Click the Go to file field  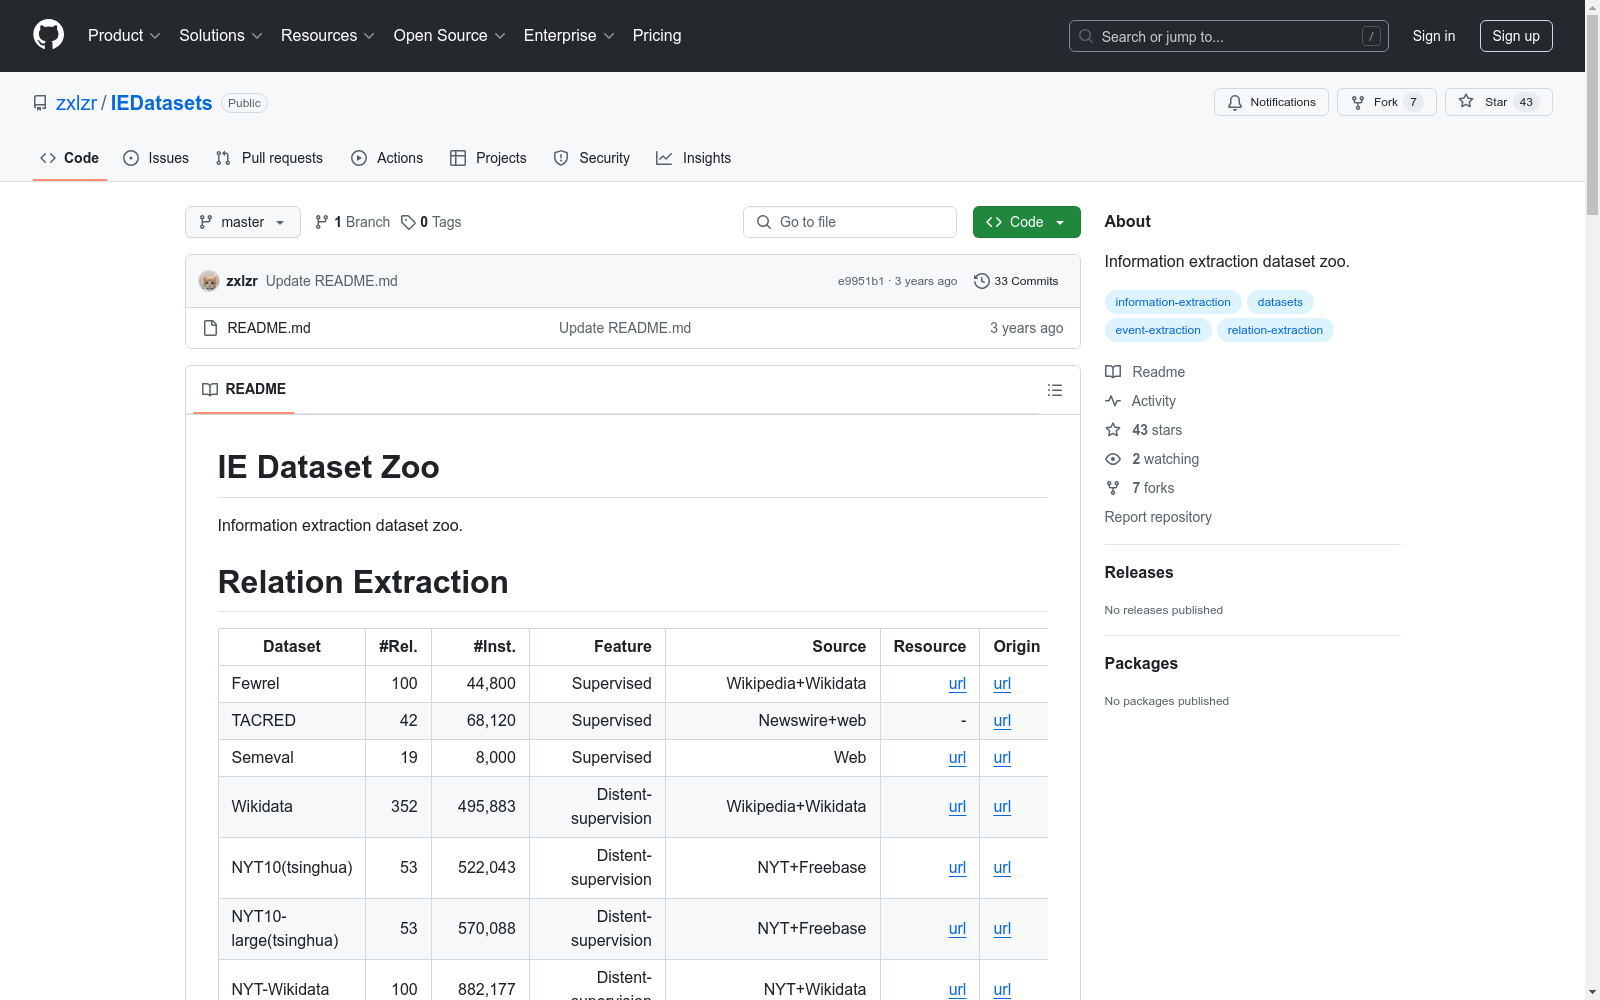[x=850, y=222]
